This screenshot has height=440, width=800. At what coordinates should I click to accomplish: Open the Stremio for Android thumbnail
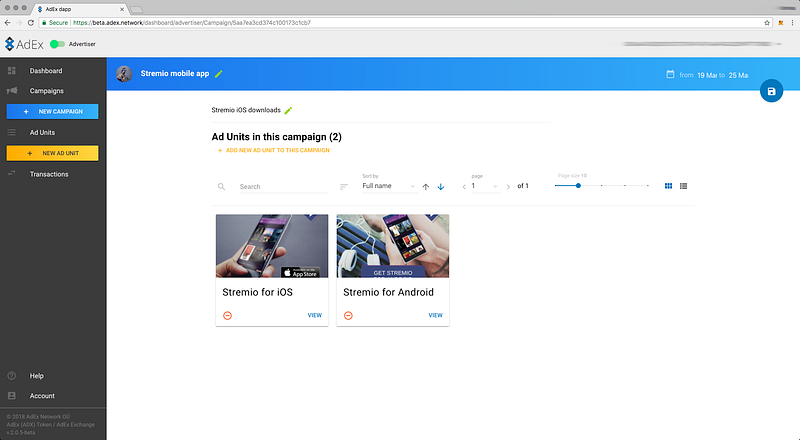393,246
